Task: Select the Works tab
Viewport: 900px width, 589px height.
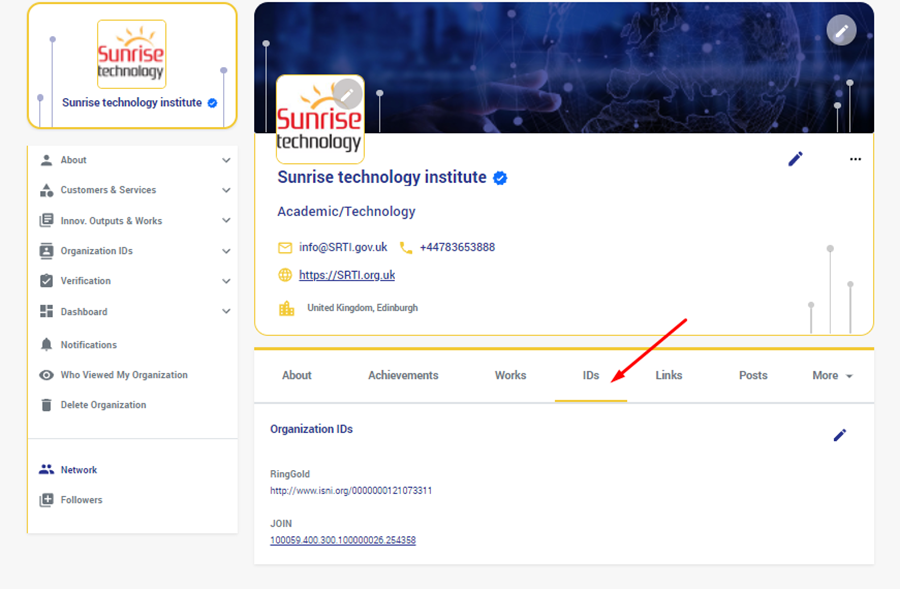Action: pos(510,376)
